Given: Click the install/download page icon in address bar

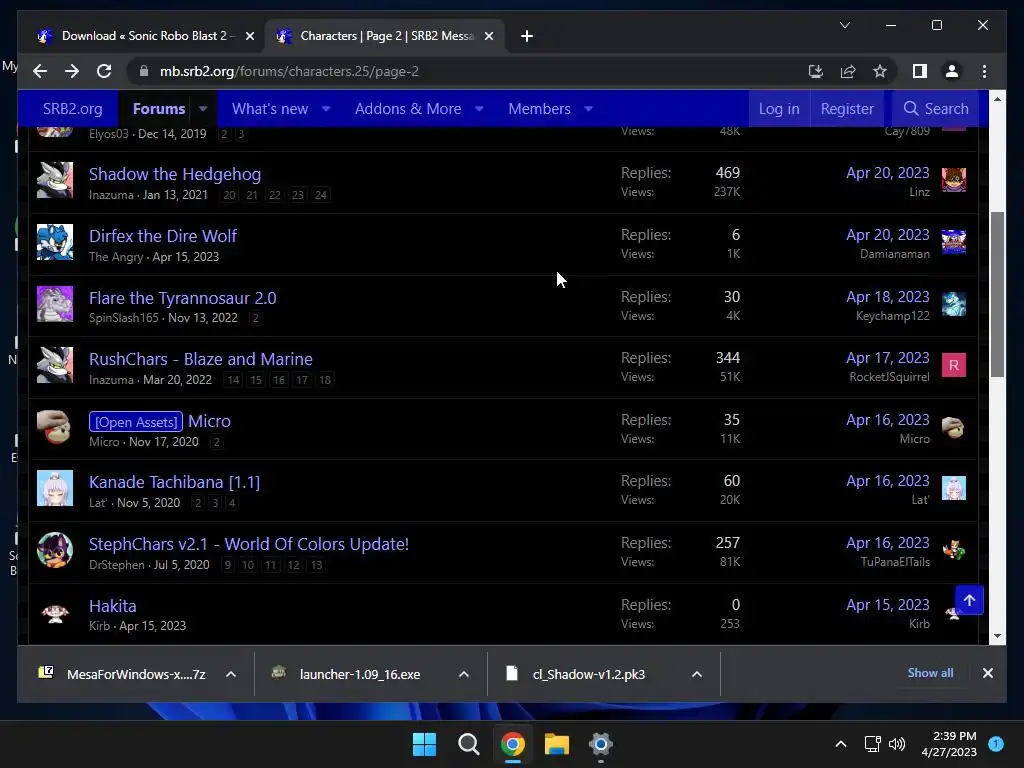Looking at the screenshot, I should 816,71.
